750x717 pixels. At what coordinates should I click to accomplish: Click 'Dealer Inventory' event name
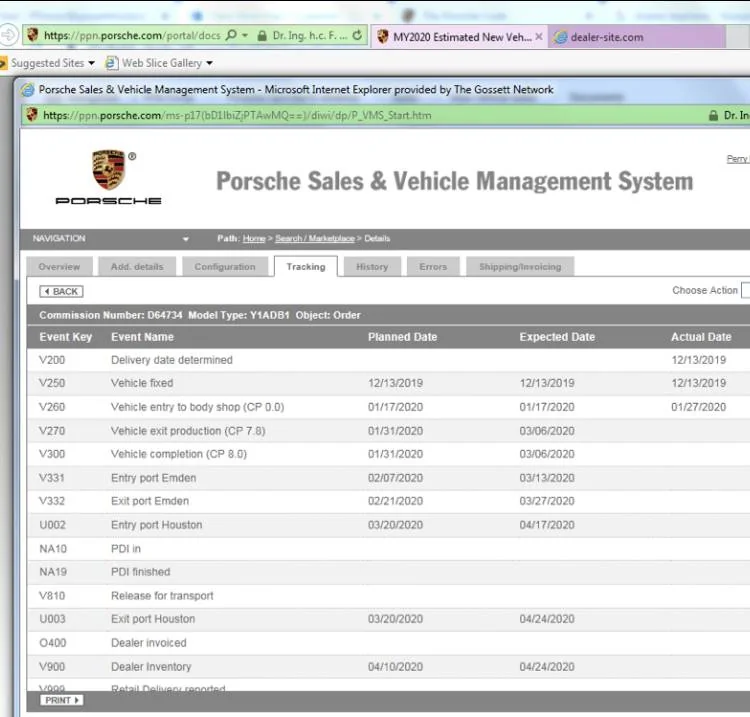(151, 666)
